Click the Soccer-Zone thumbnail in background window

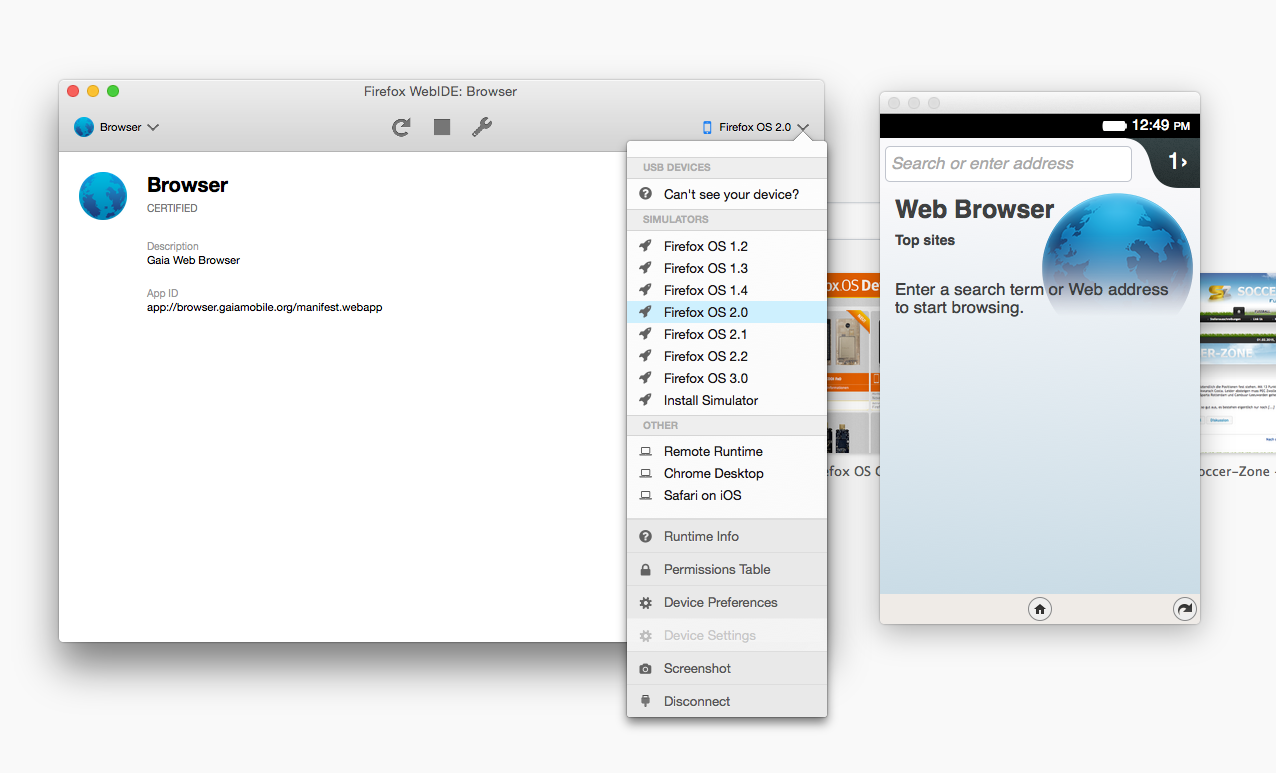(x=1238, y=365)
